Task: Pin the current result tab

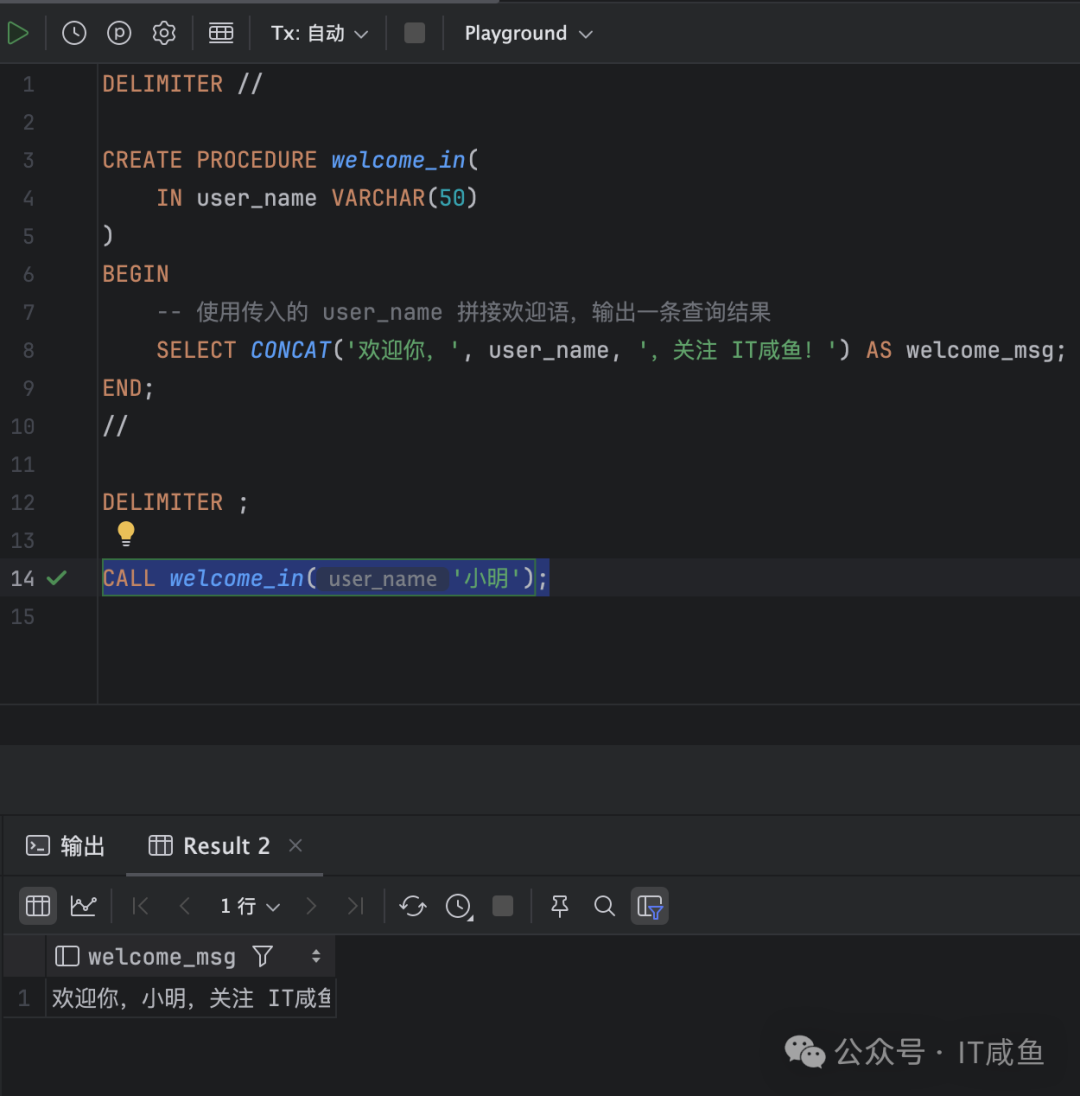Action: click(559, 906)
